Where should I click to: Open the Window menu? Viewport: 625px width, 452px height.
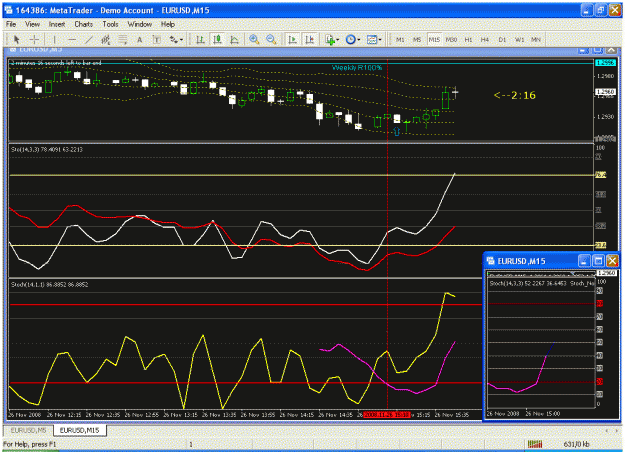tap(140, 24)
